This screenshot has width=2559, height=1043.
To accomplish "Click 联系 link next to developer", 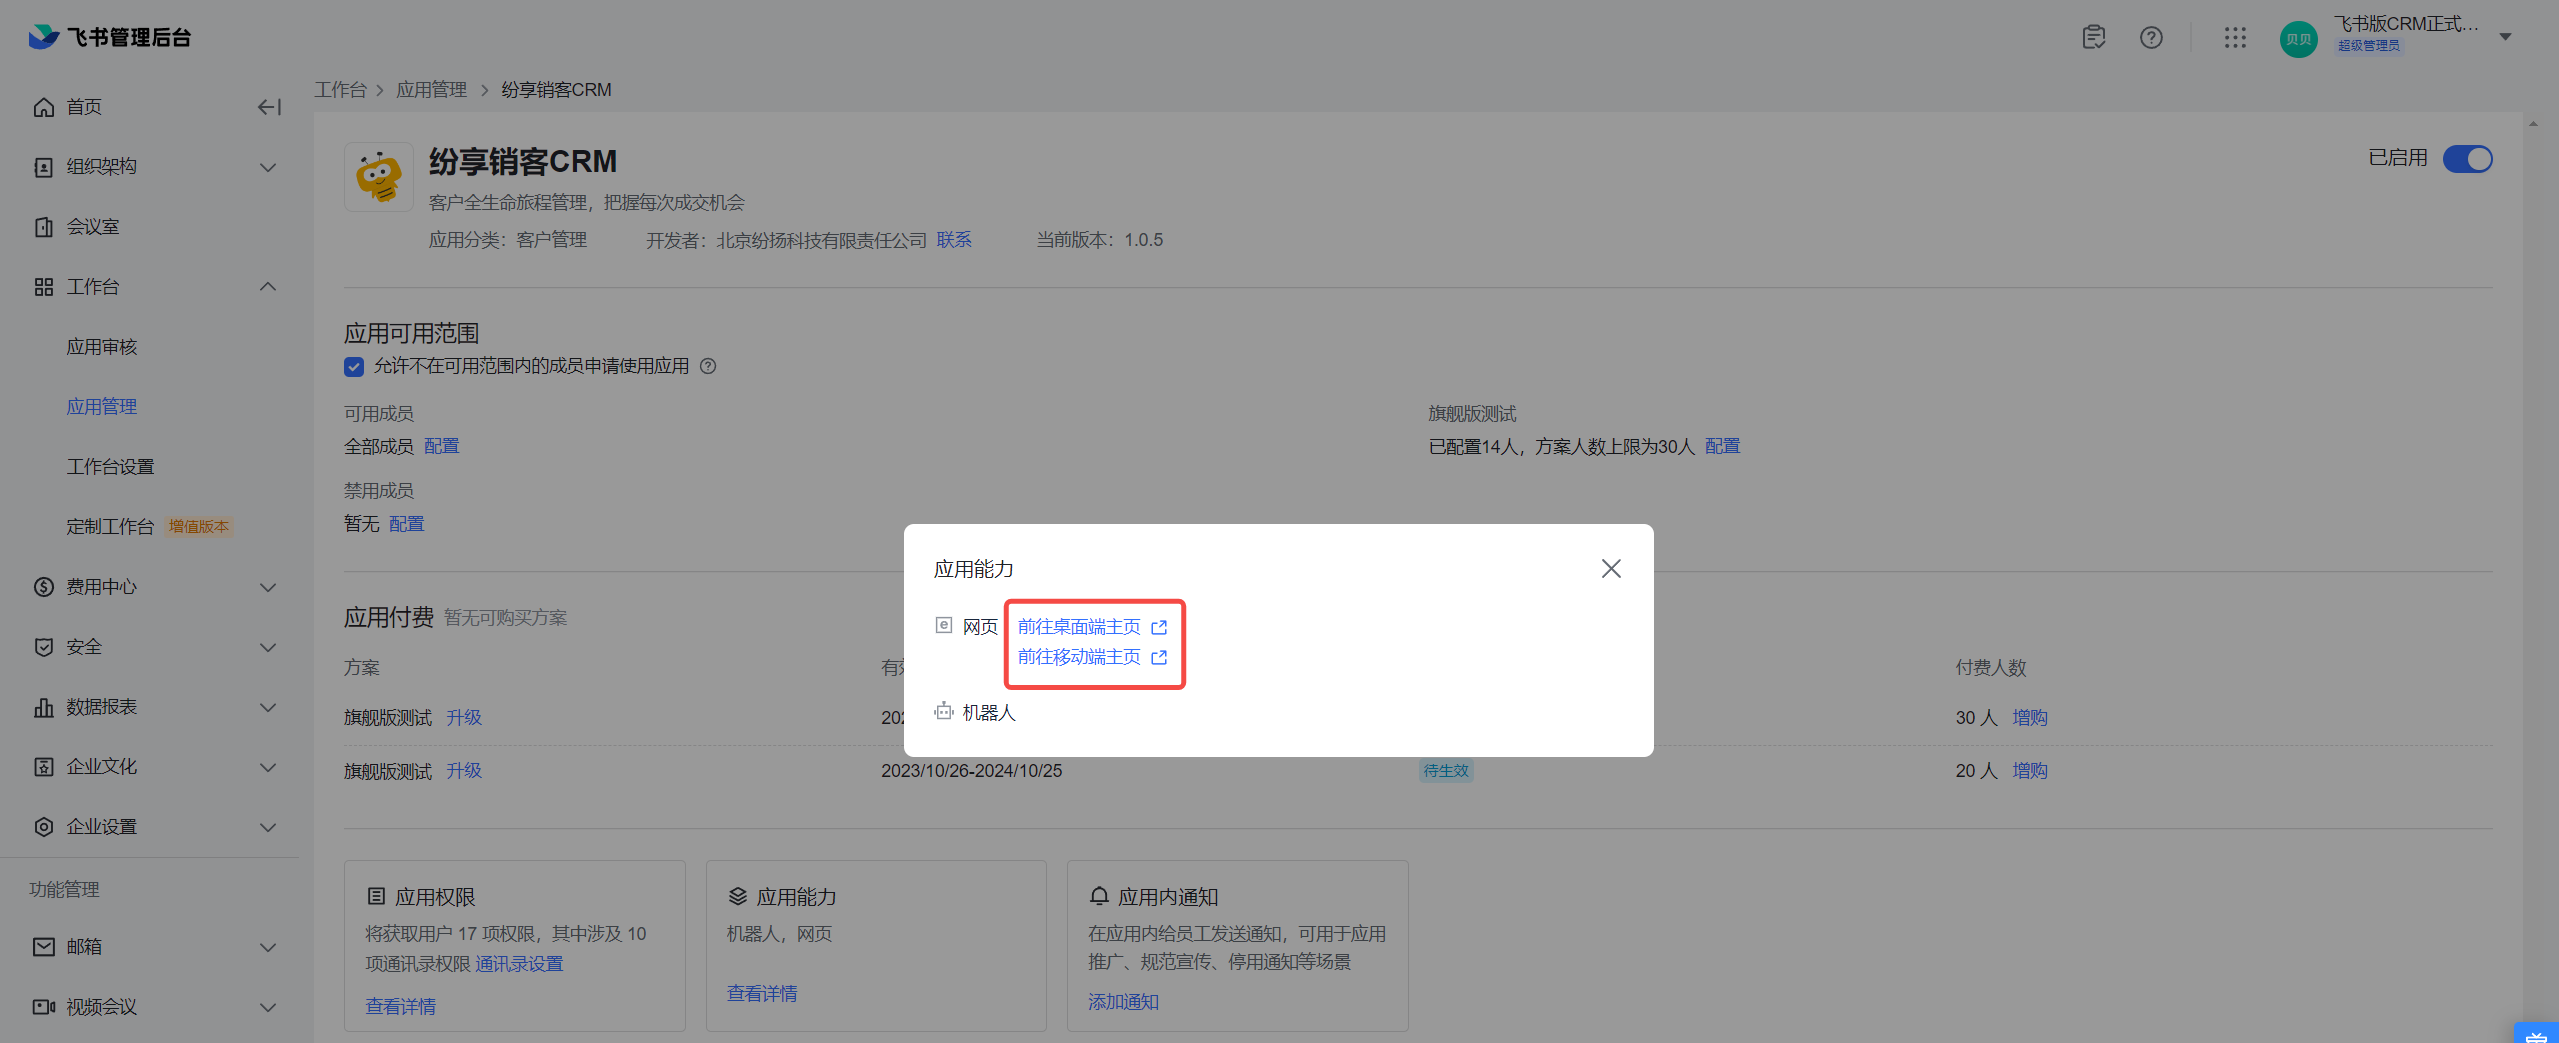I will [x=954, y=240].
